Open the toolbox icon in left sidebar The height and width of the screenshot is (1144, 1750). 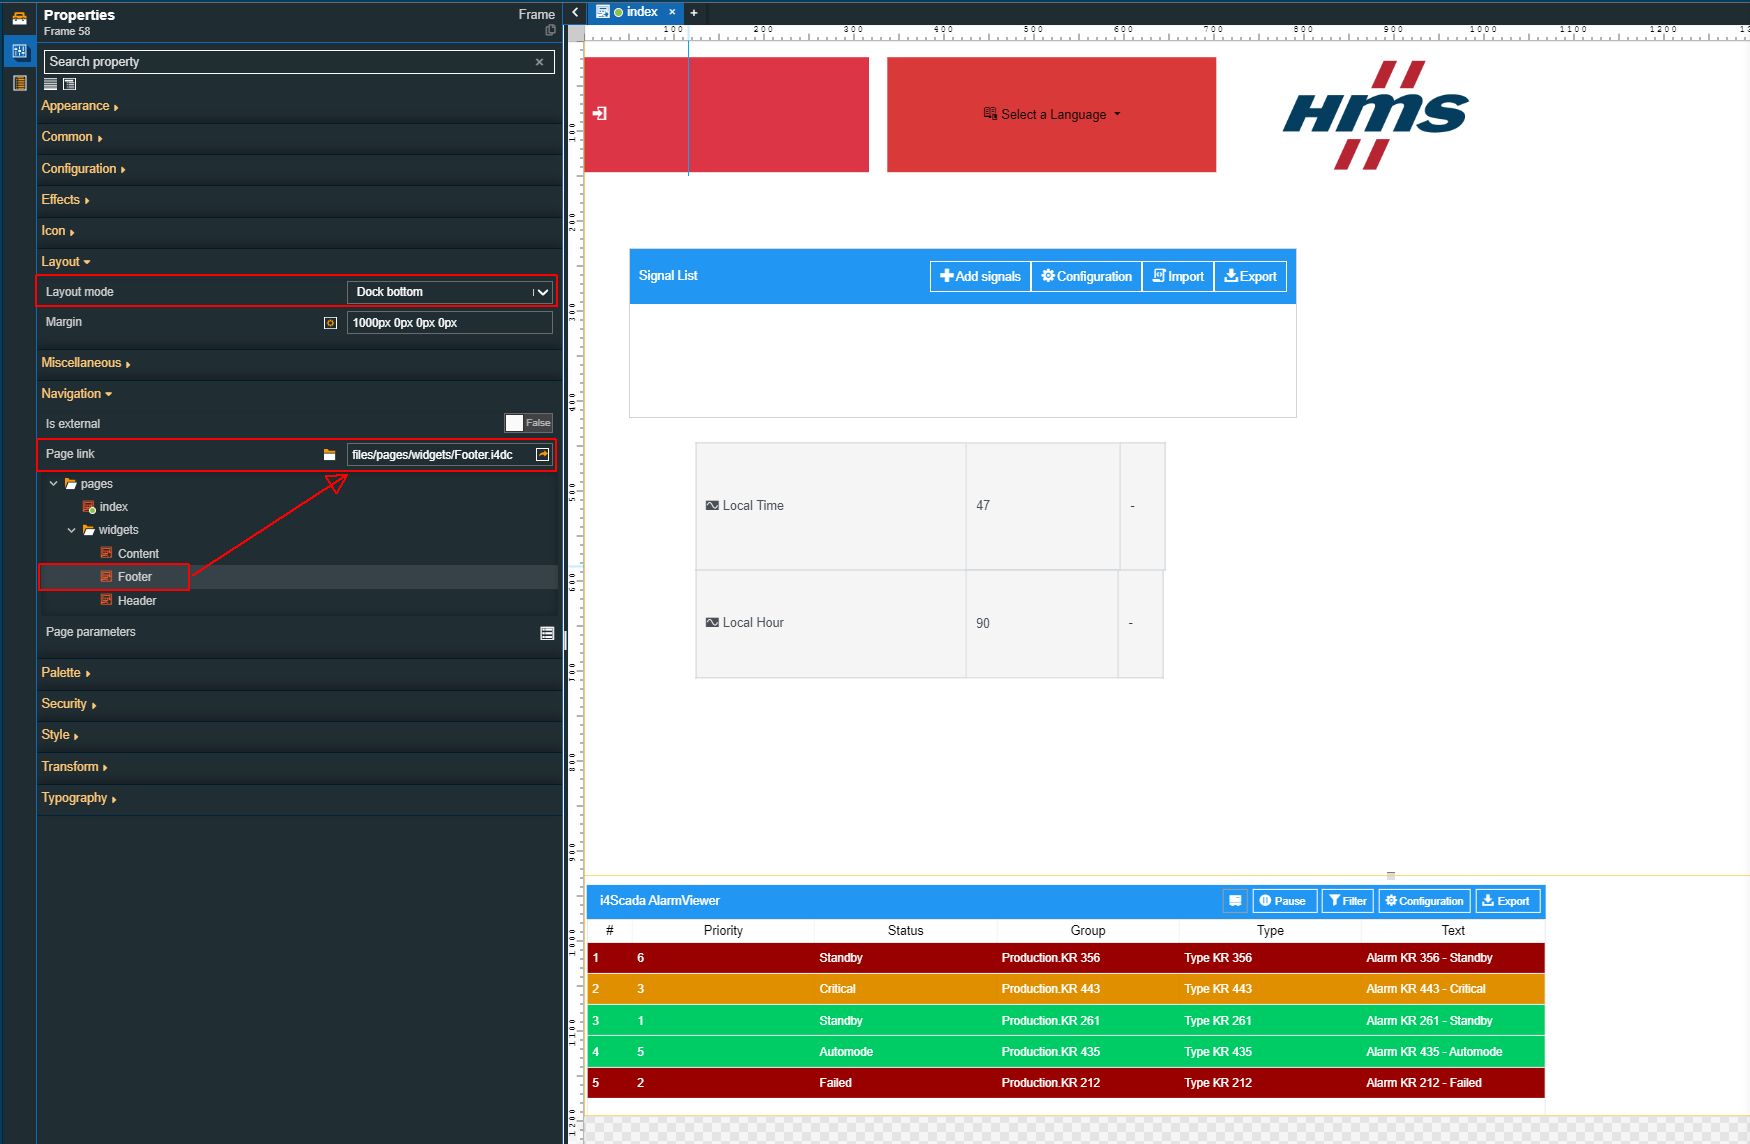[19, 17]
